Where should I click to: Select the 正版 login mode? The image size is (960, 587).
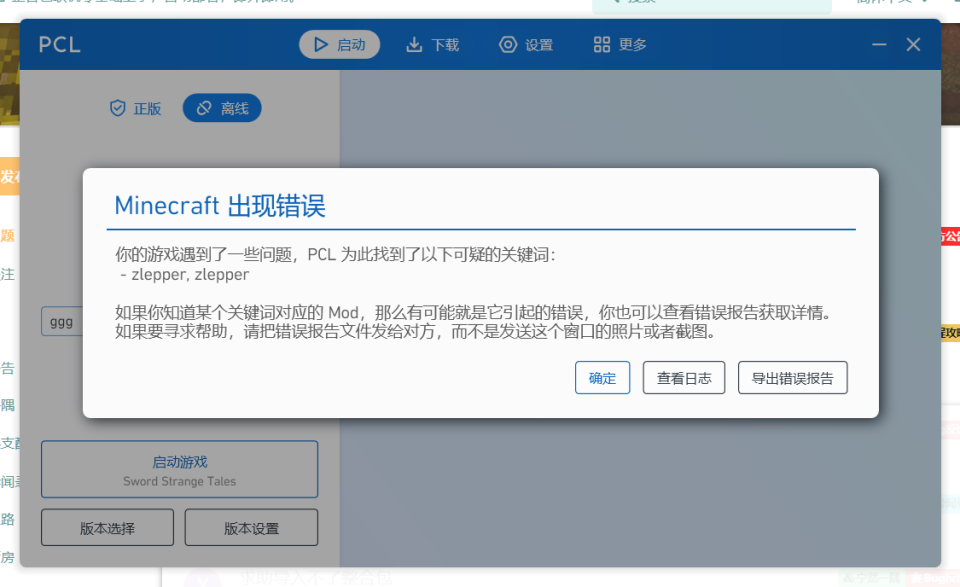click(x=135, y=108)
